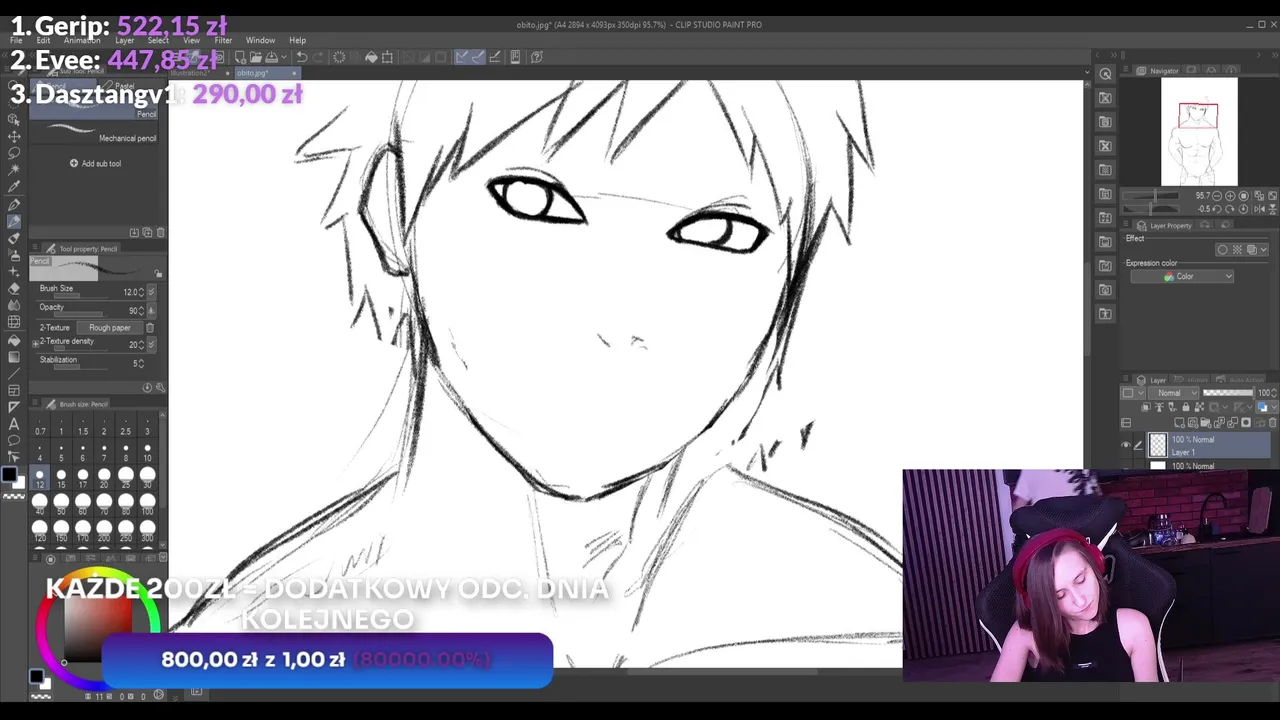Open the save options dropdown arrow in command bar
The width and height of the screenshot is (1280, 720).
point(284,57)
